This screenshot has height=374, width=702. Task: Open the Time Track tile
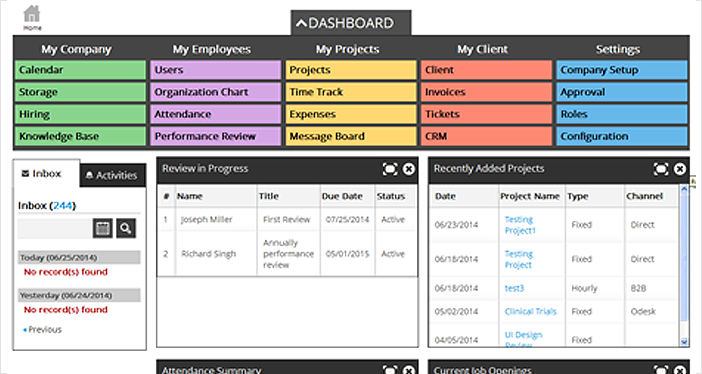(x=351, y=92)
